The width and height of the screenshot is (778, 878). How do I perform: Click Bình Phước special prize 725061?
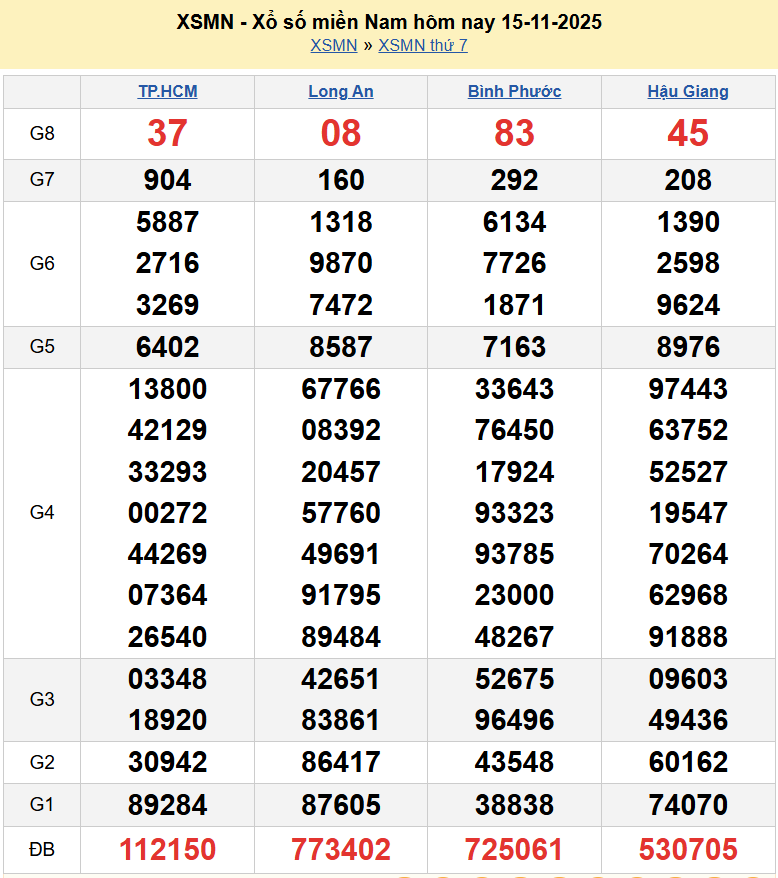514,850
